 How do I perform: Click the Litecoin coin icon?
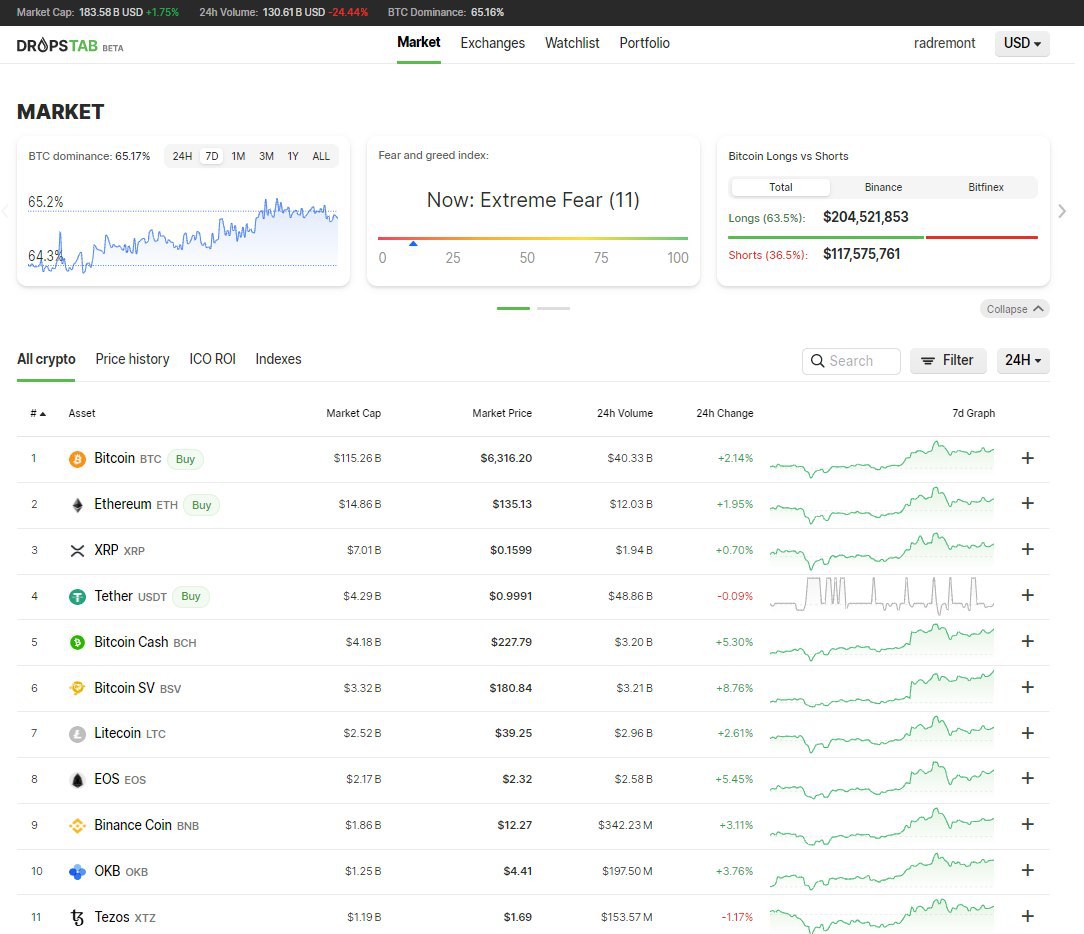click(x=77, y=734)
